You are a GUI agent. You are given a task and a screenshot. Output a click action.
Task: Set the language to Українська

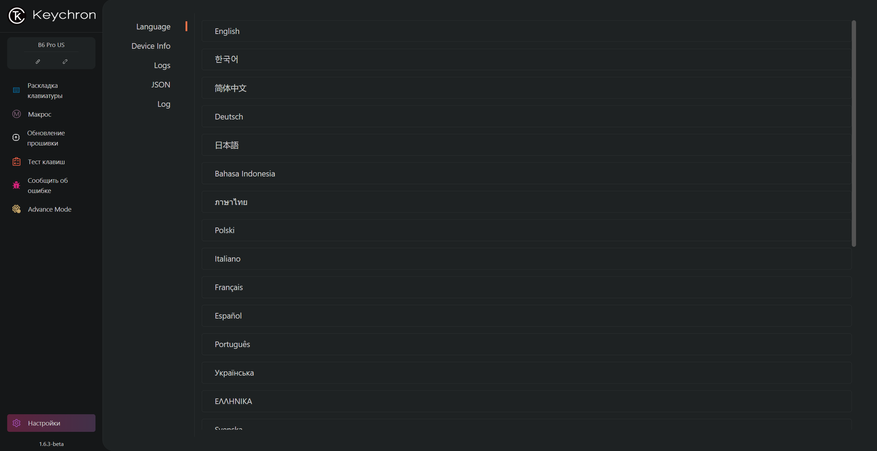click(234, 373)
